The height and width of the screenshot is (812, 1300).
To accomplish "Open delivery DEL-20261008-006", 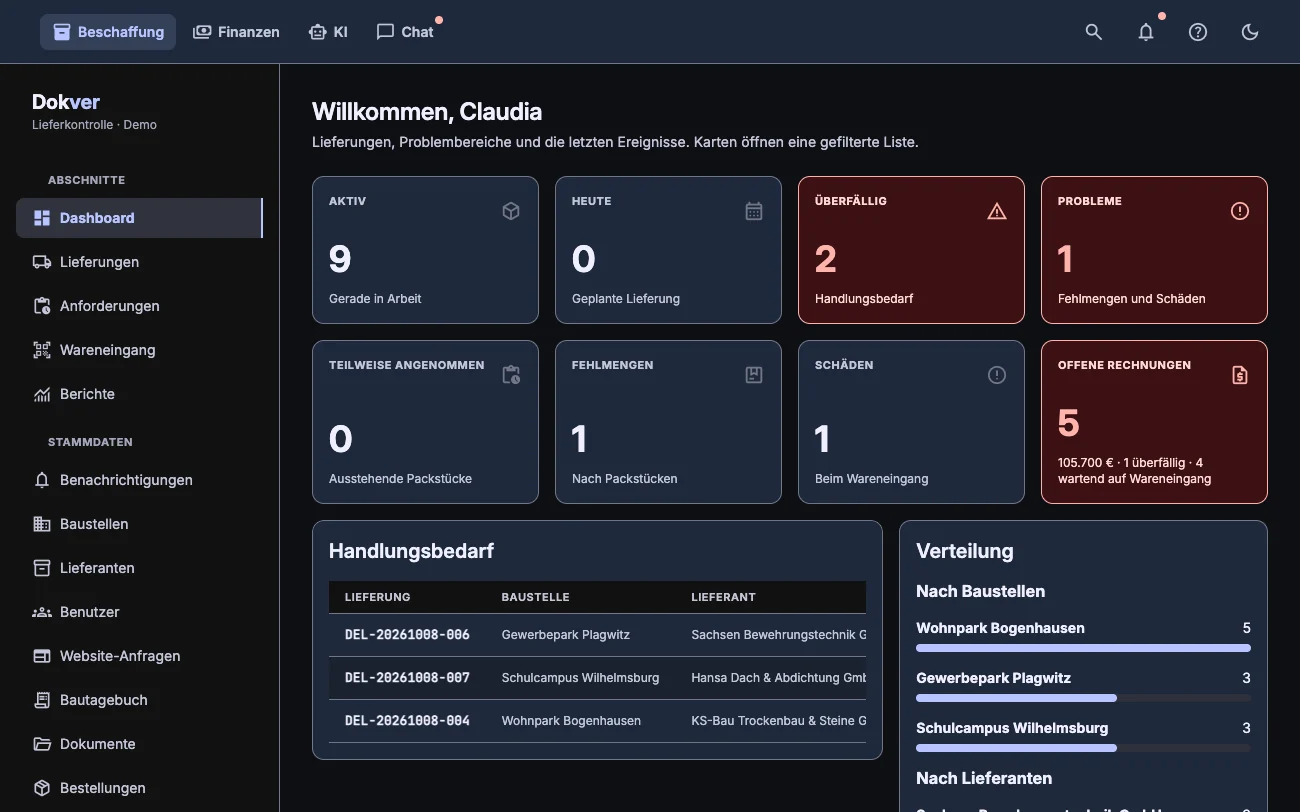I will pyautogui.click(x=407, y=635).
